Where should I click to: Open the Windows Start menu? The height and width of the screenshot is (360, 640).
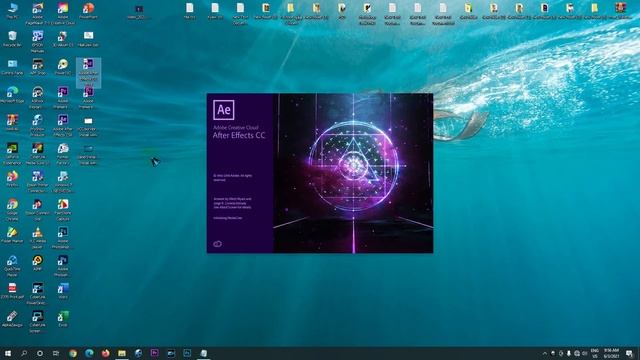click(x=8, y=353)
